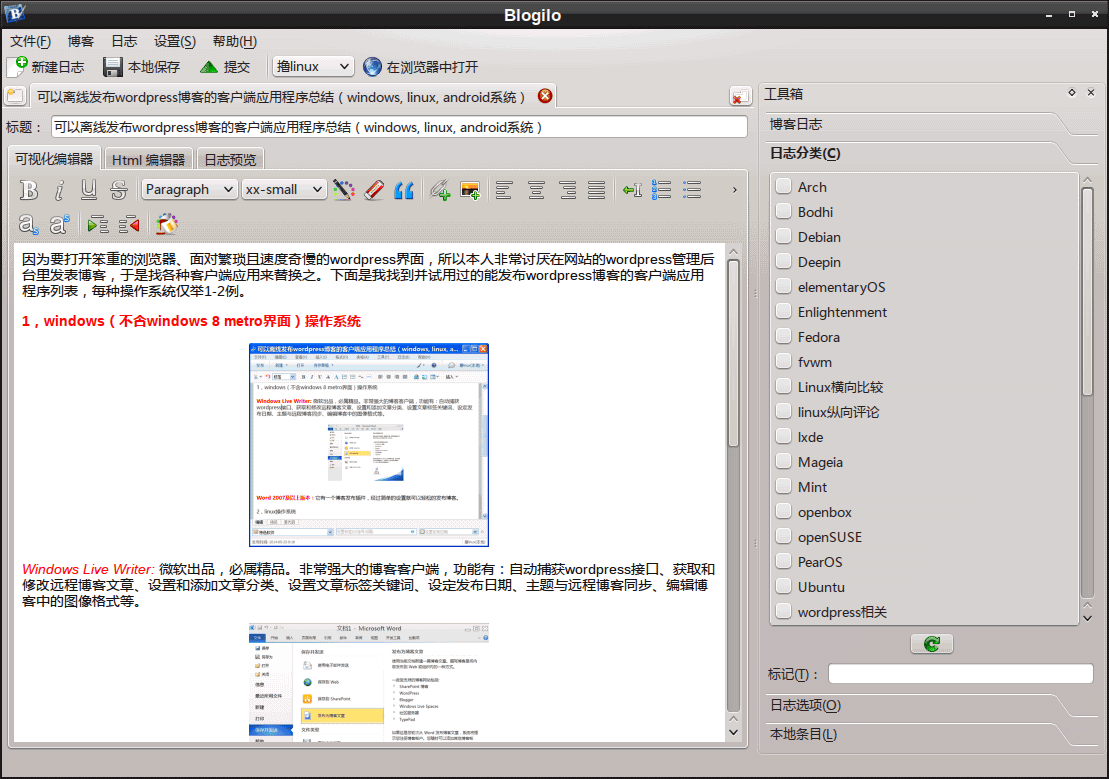Check the Deepin category
This screenshot has height=779, width=1109.
(x=783, y=261)
